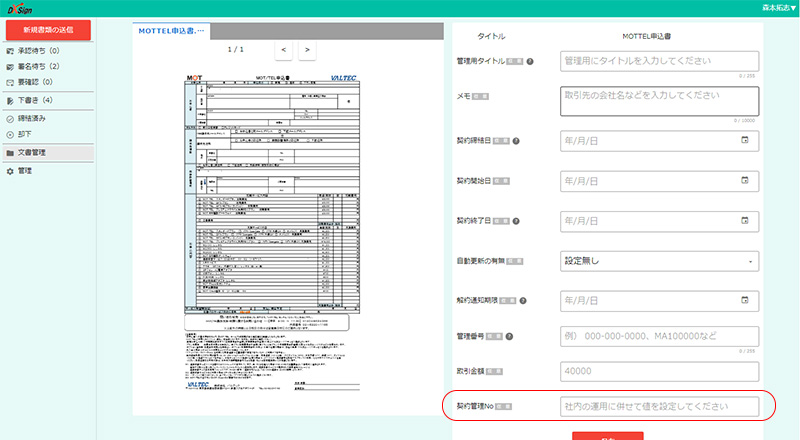Open help icon next to 契約終了日
800x440 pixels.
(x=516, y=221)
